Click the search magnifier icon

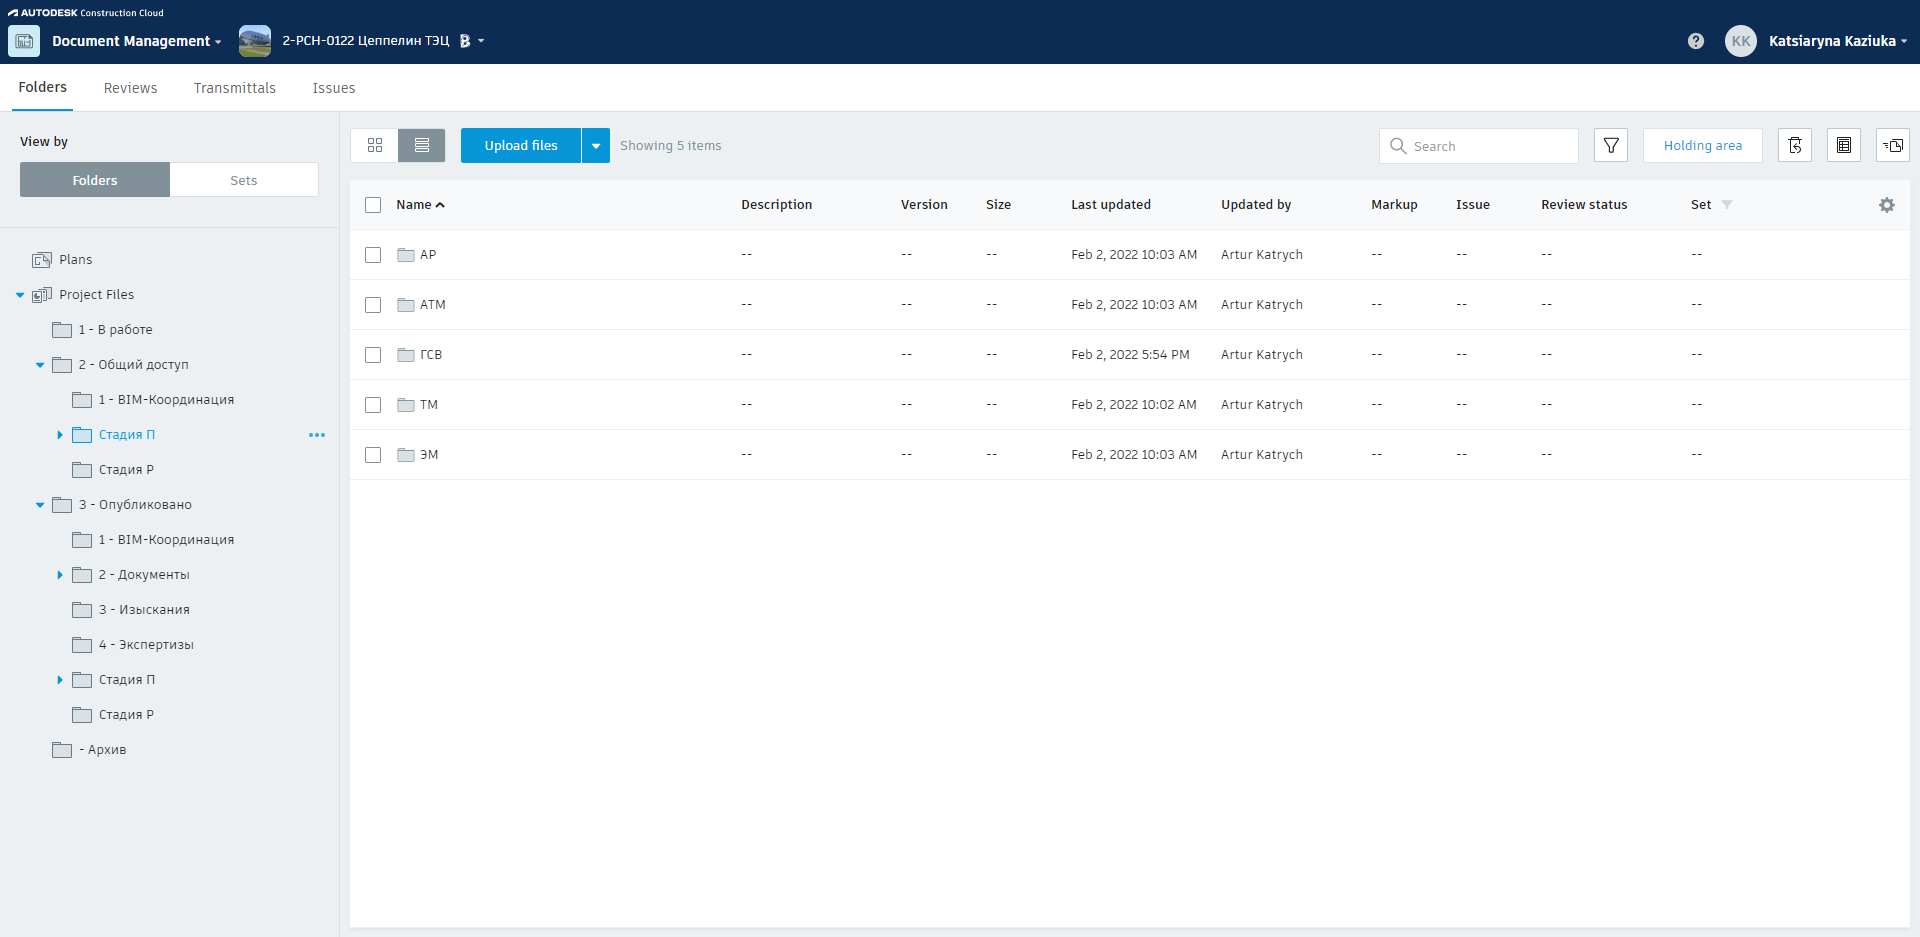point(1398,146)
